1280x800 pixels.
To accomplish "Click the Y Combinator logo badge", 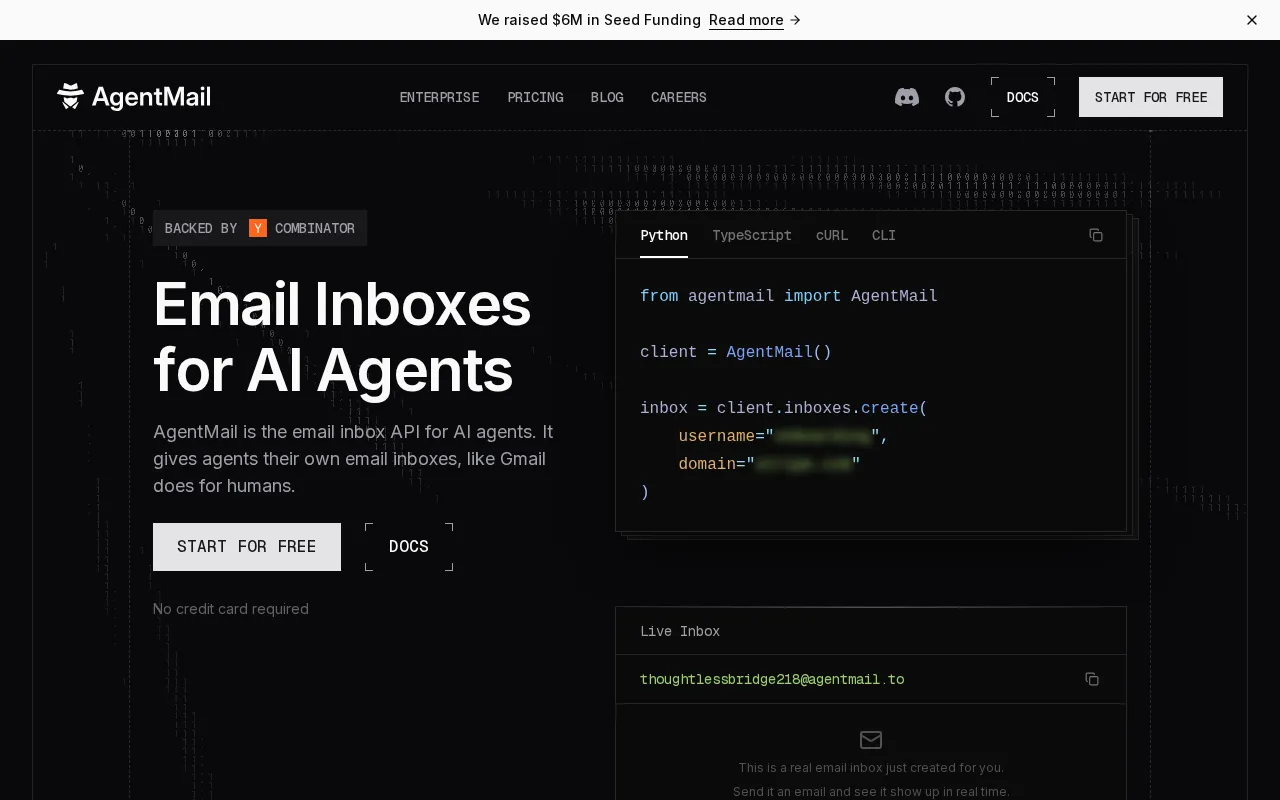I will [260, 228].
